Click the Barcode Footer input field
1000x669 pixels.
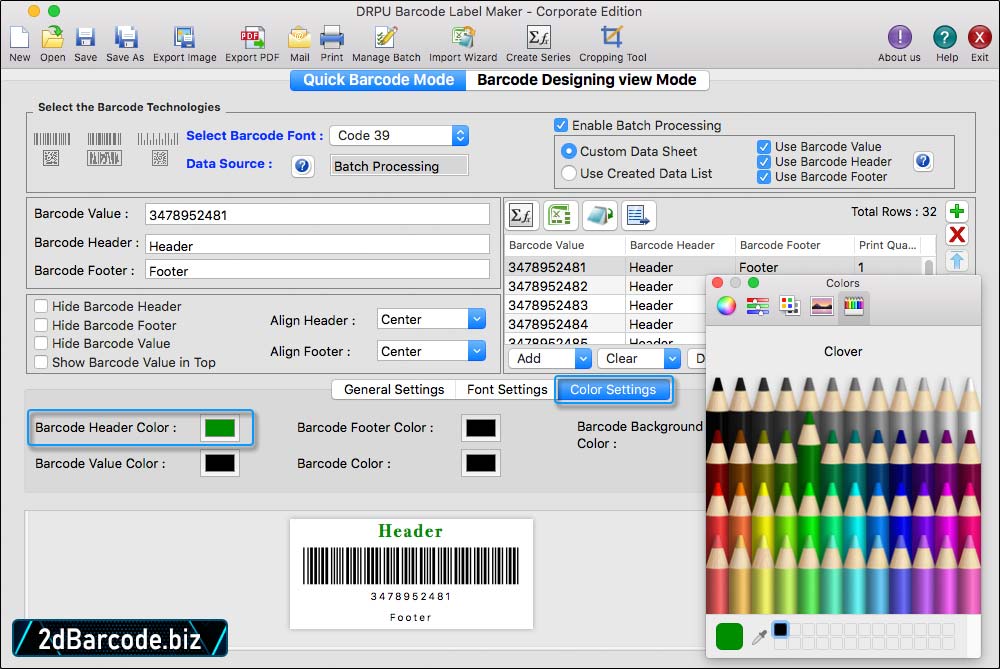coord(317,270)
